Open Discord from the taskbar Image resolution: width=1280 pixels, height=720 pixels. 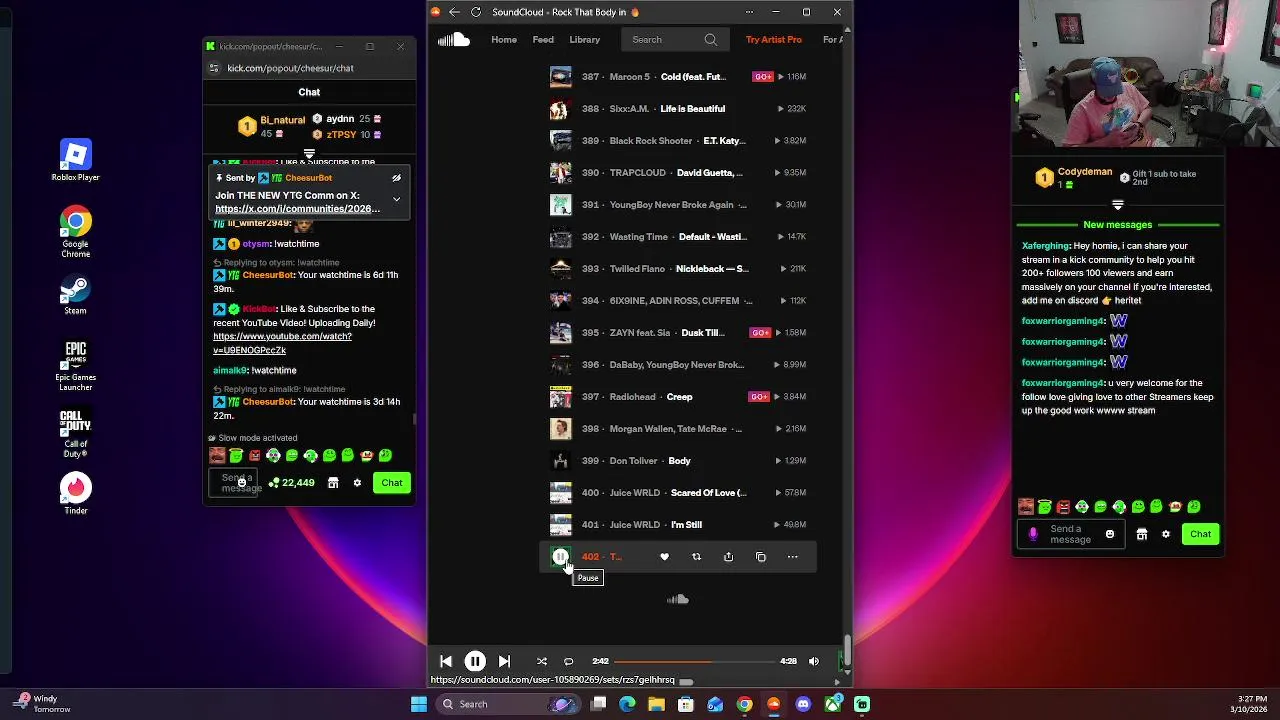(803, 704)
